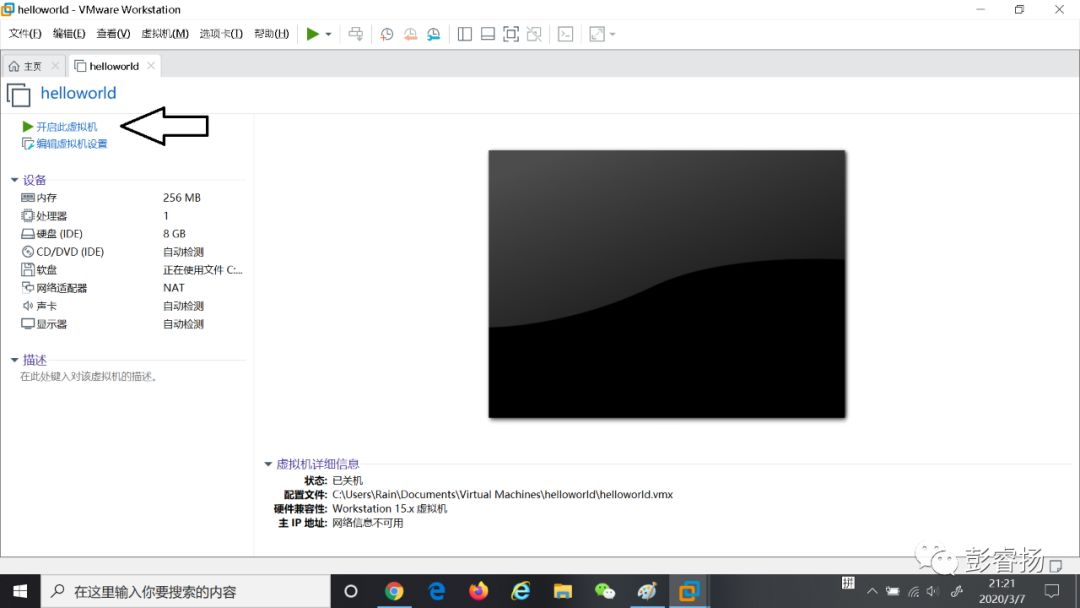Open the notification center icon
This screenshot has height=608, width=1080.
tap(1052, 591)
